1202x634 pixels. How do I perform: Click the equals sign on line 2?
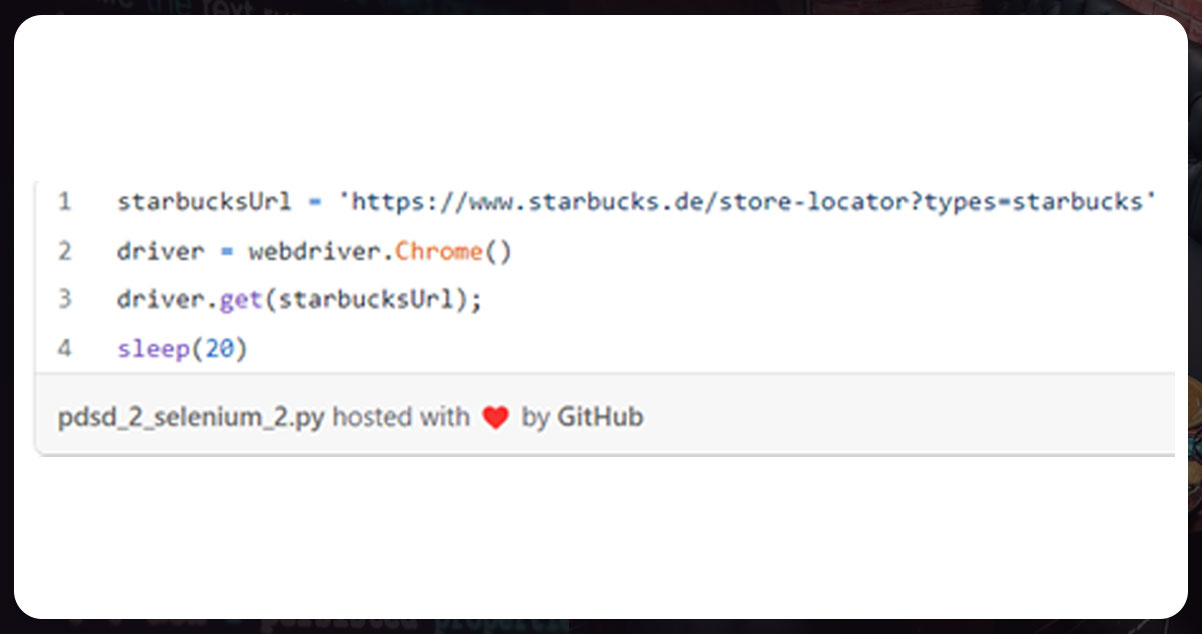point(227,250)
